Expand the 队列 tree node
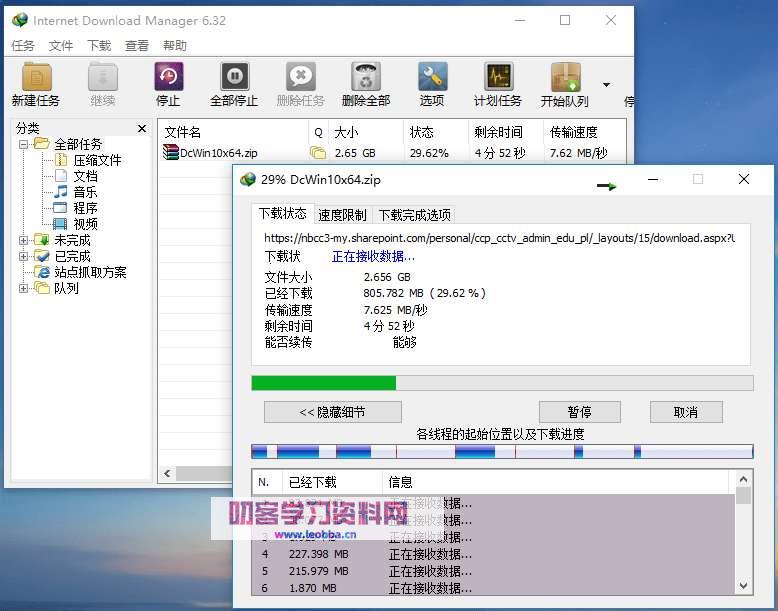This screenshot has width=778, height=611. click(x=23, y=288)
